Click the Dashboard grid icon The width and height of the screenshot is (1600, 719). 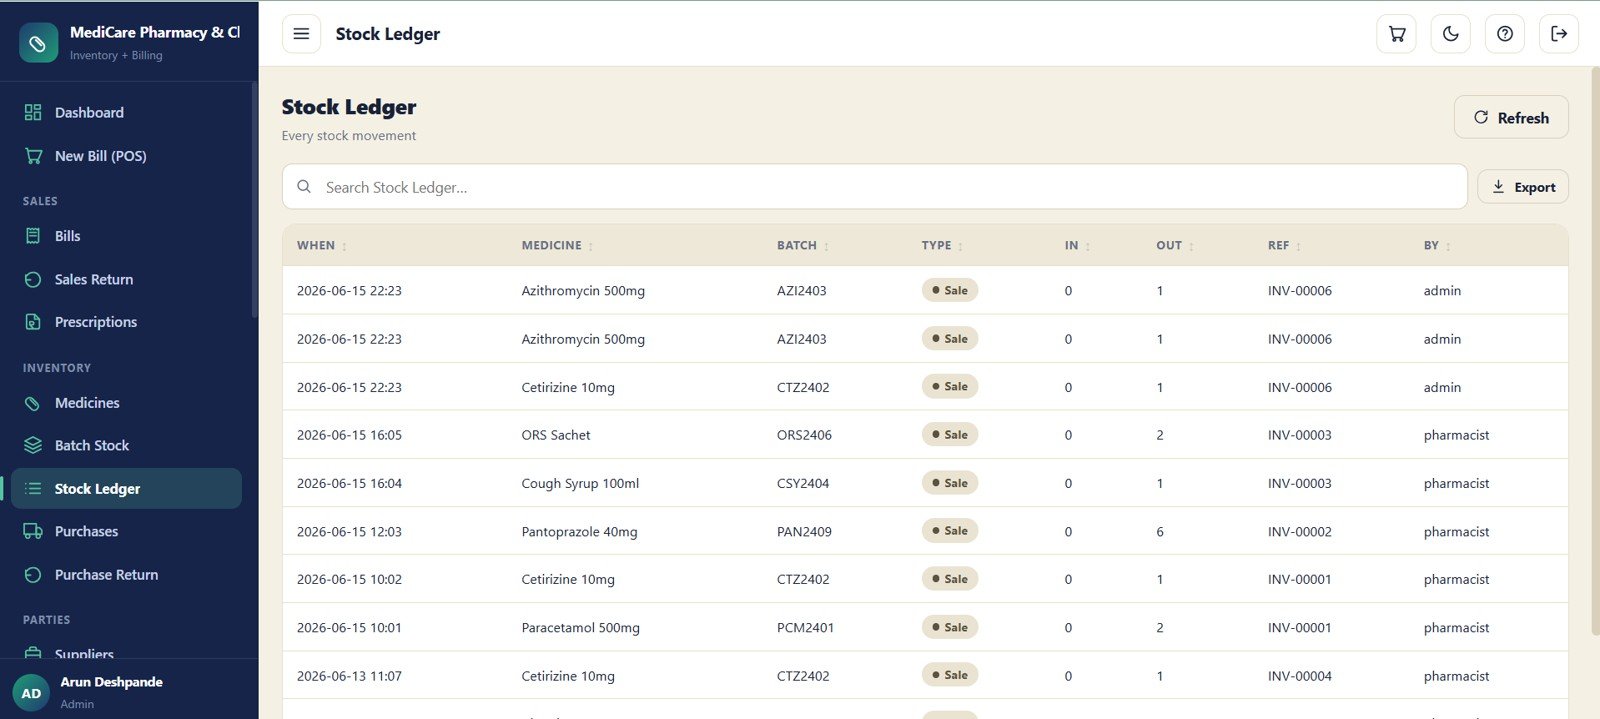click(x=33, y=113)
